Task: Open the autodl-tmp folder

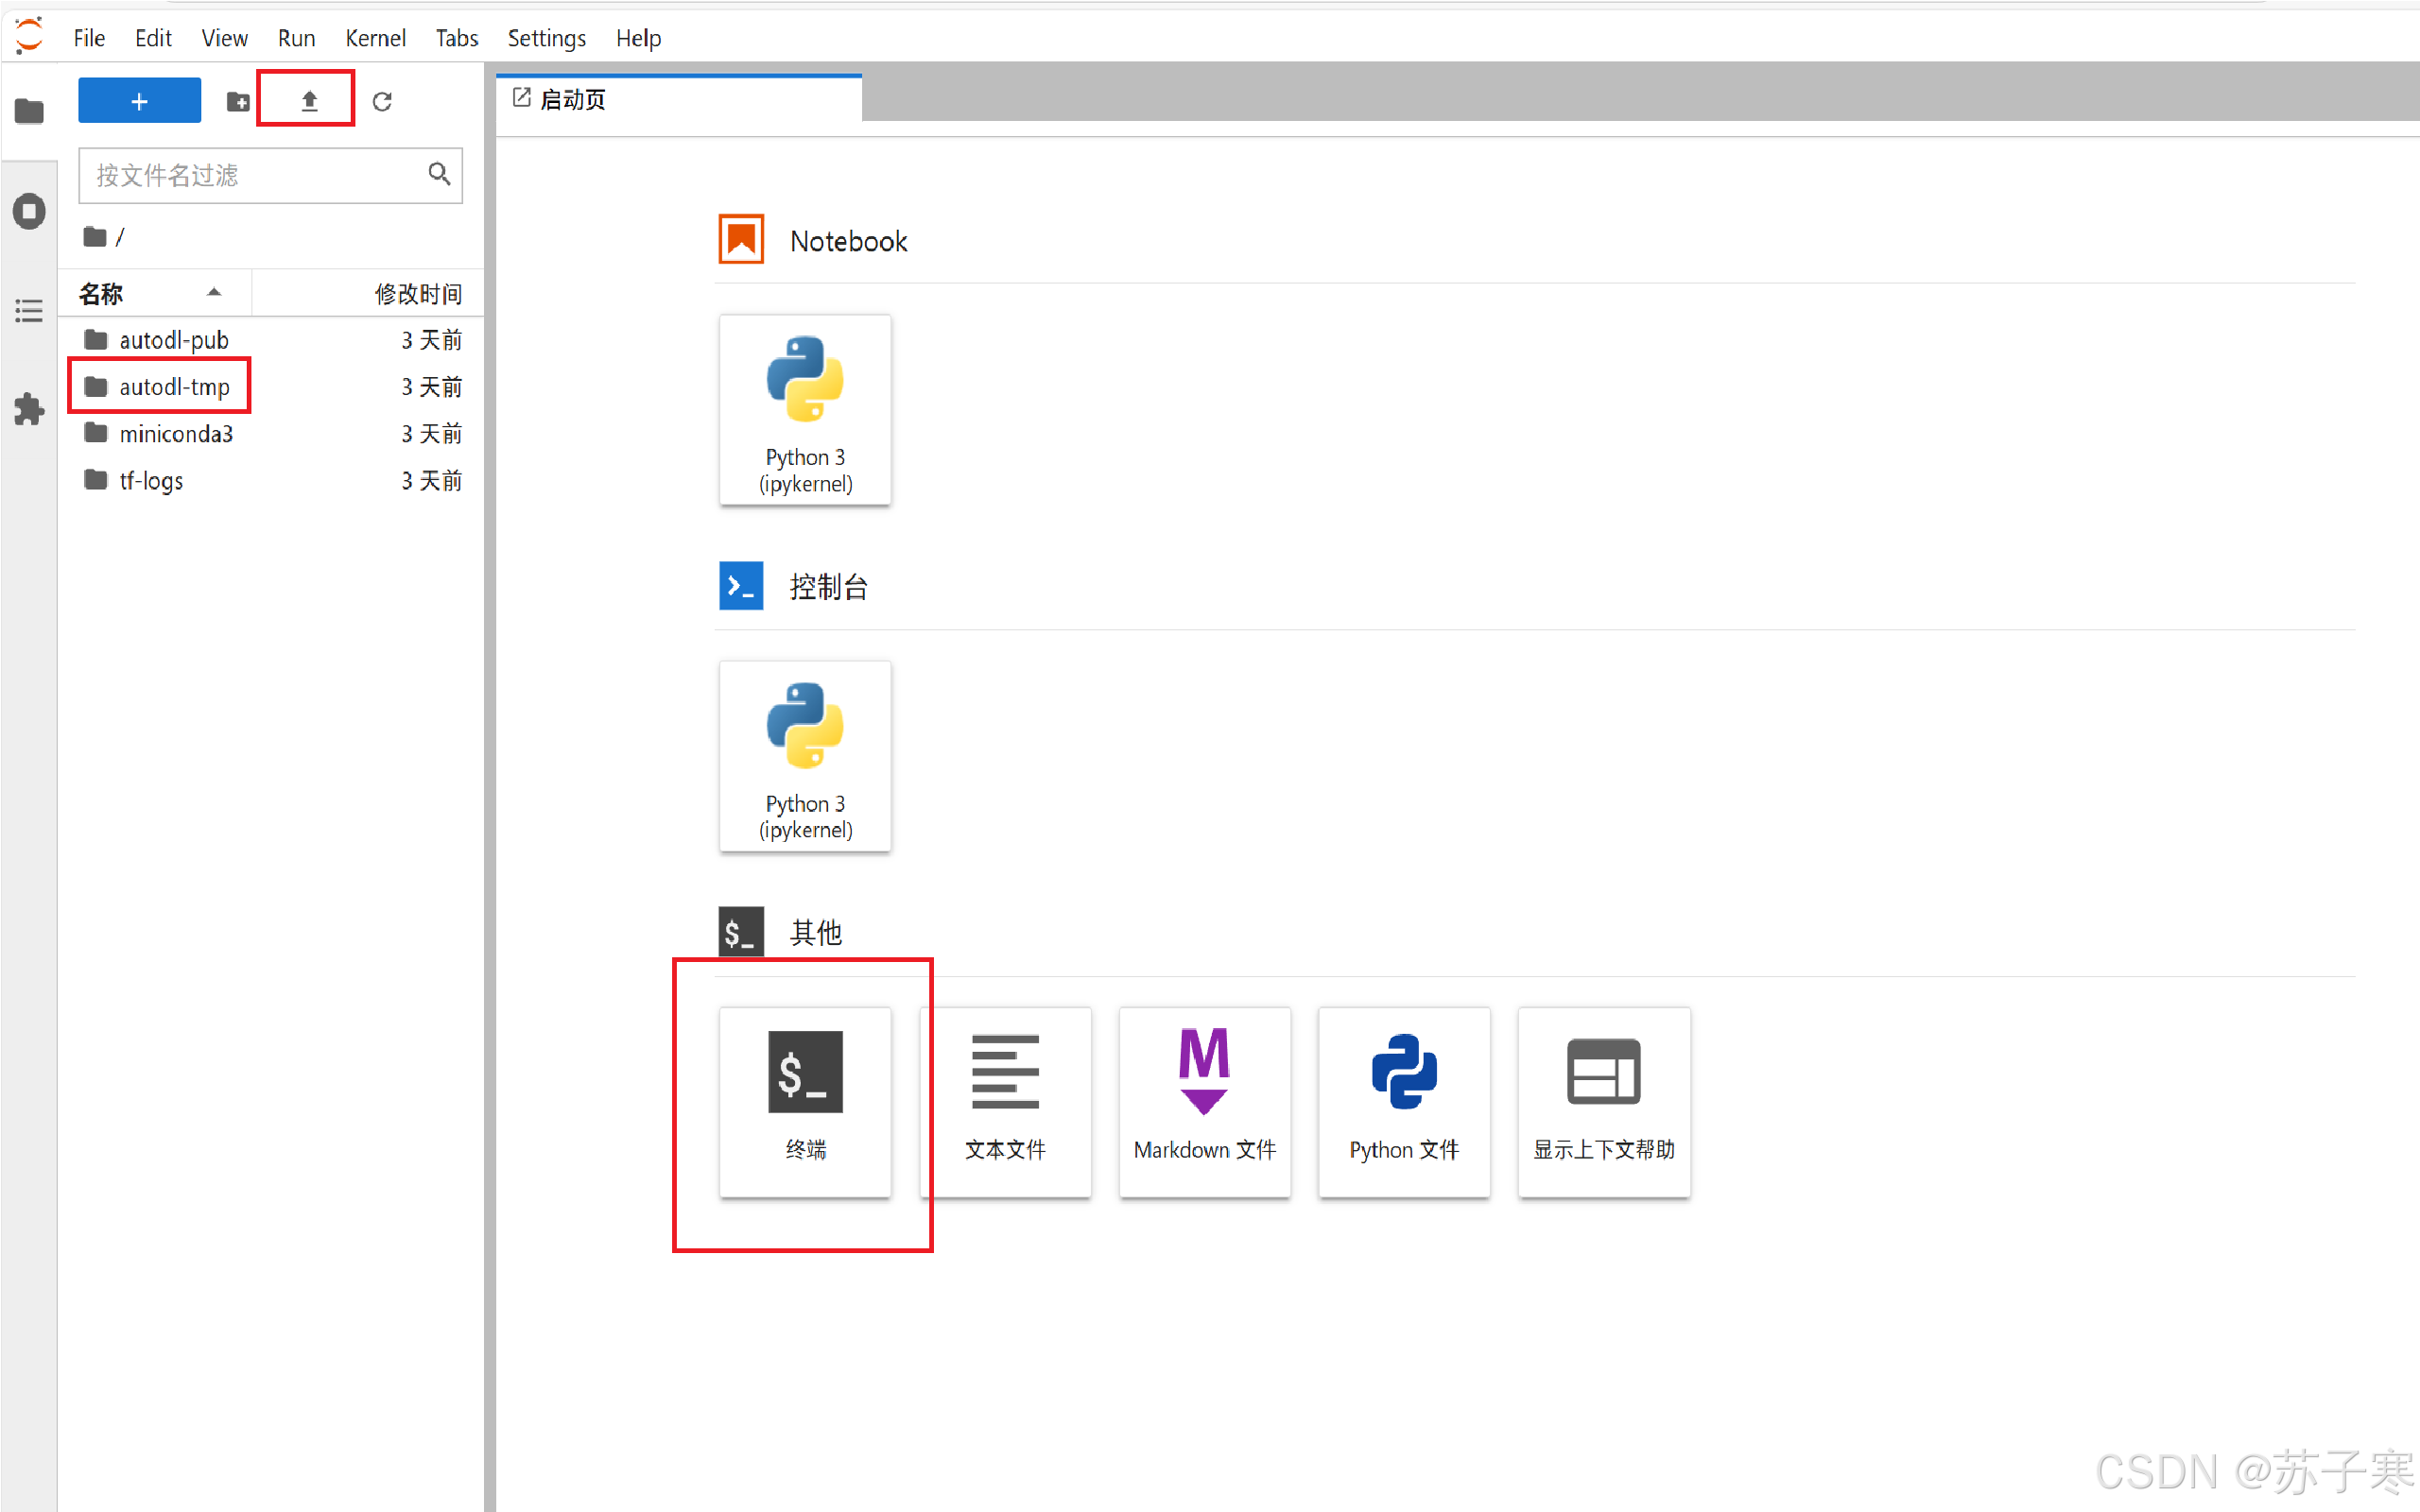Action: click(174, 387)
